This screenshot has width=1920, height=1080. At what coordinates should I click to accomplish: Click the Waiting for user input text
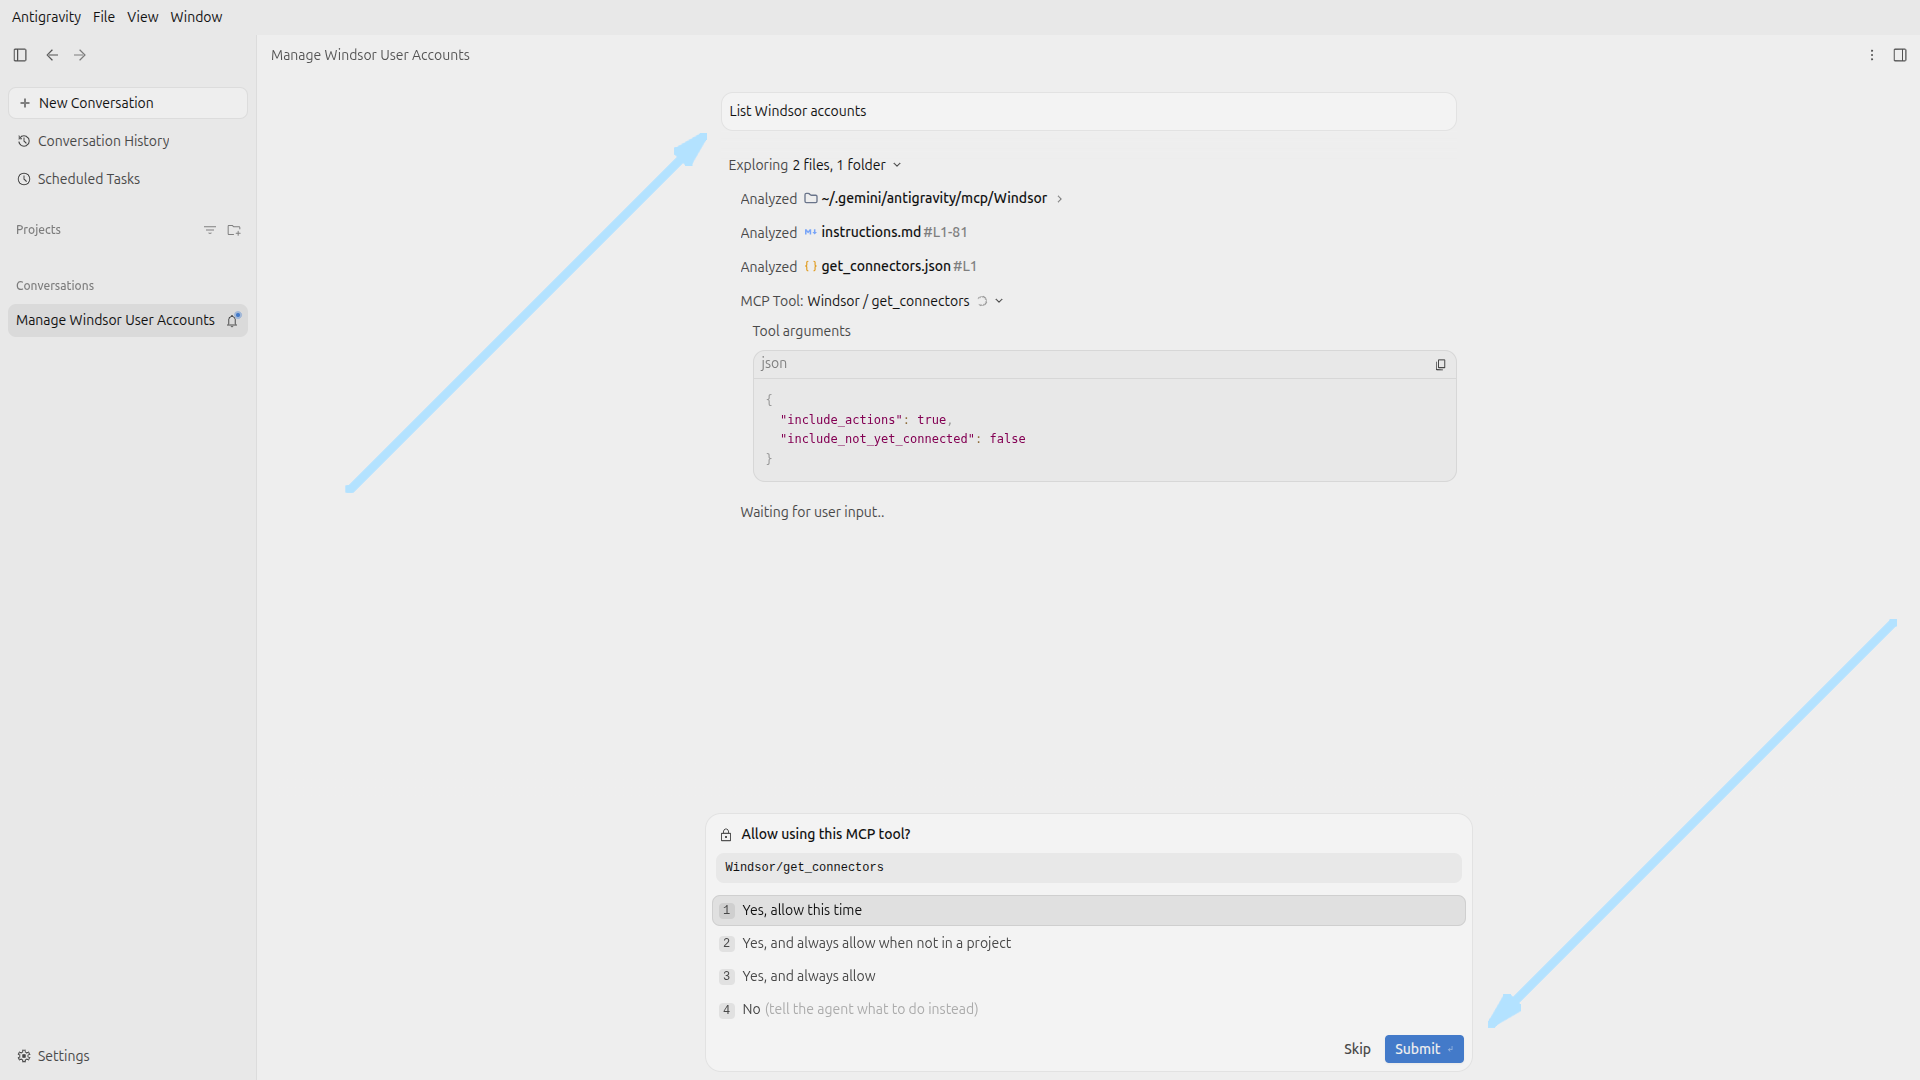tap(812, 512)
